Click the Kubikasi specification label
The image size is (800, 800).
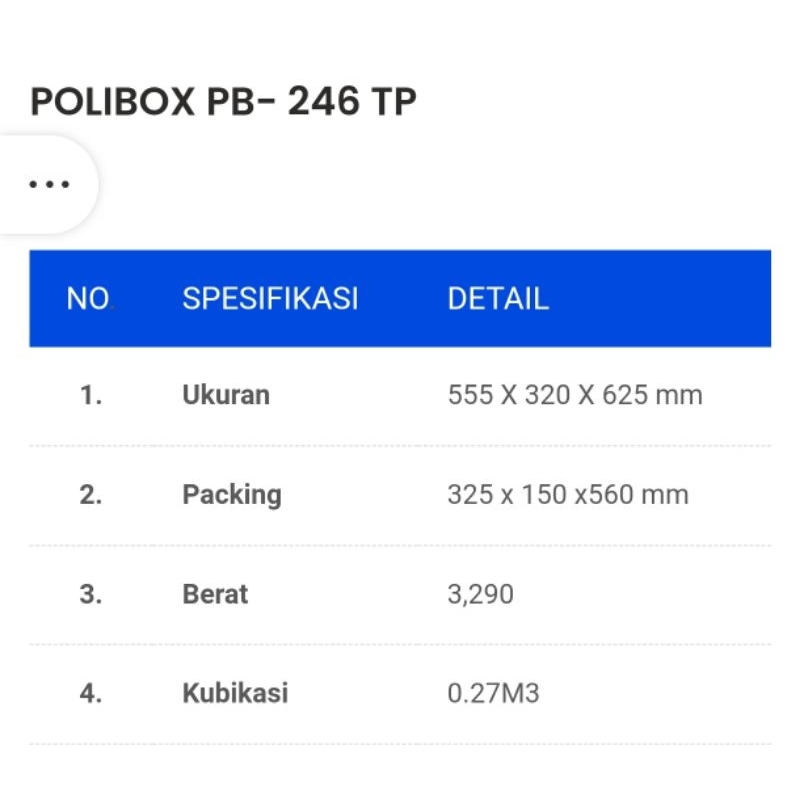coord(235,693)
